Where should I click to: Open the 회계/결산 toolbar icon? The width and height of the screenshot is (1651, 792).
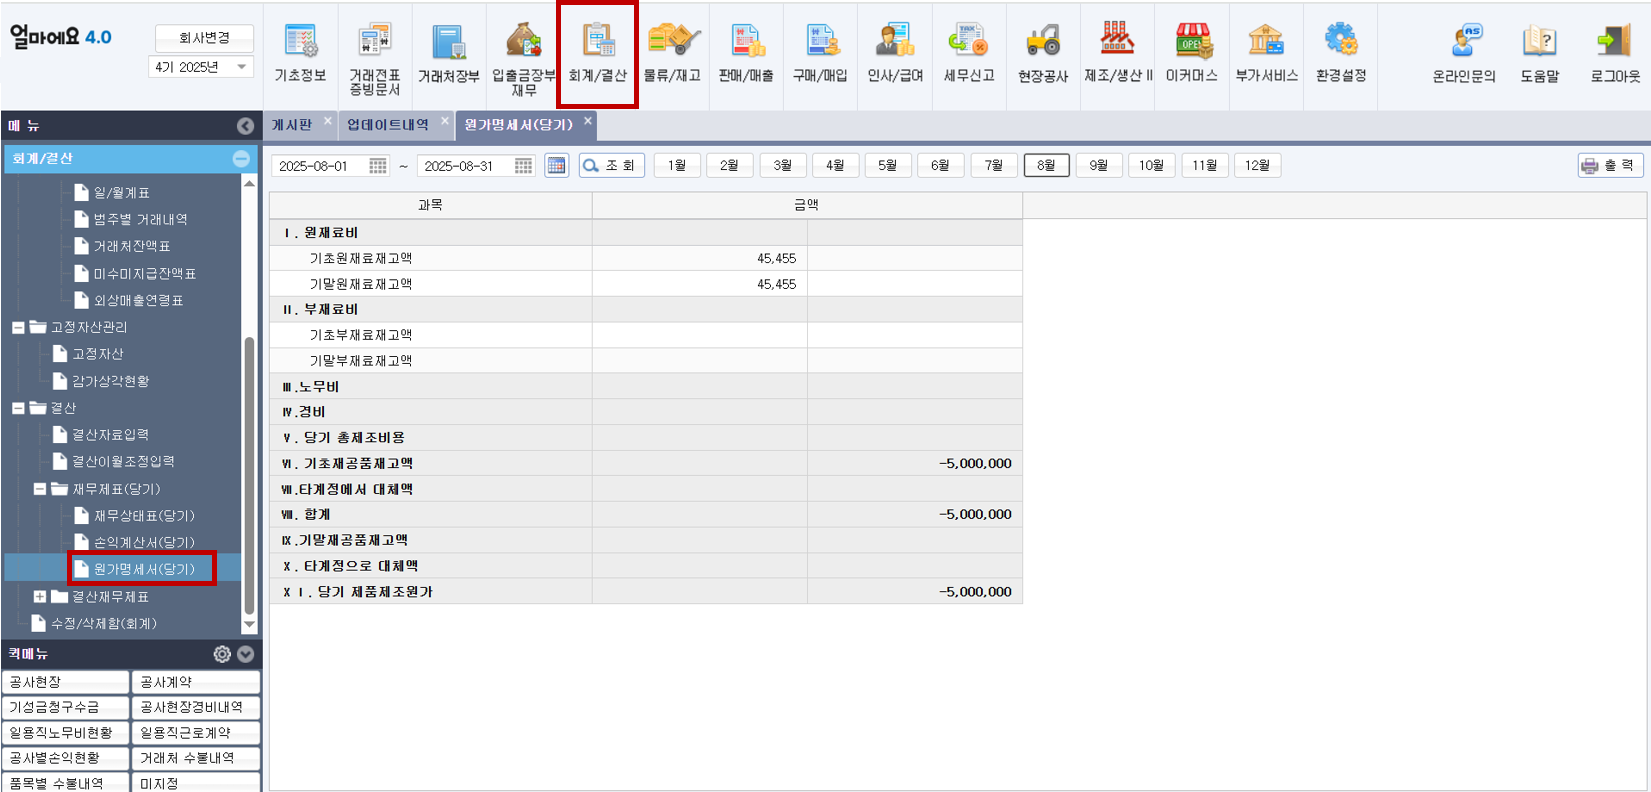pos(597,54)
